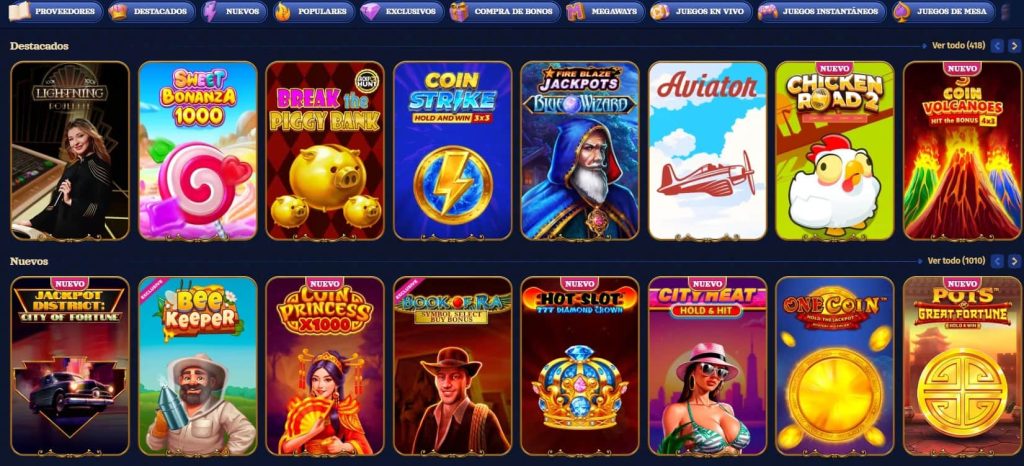Viewport: 1024px width, 466px height.
Task: Launch Sweet Bonanza 1000 game
Action: [x=198, y=151]
